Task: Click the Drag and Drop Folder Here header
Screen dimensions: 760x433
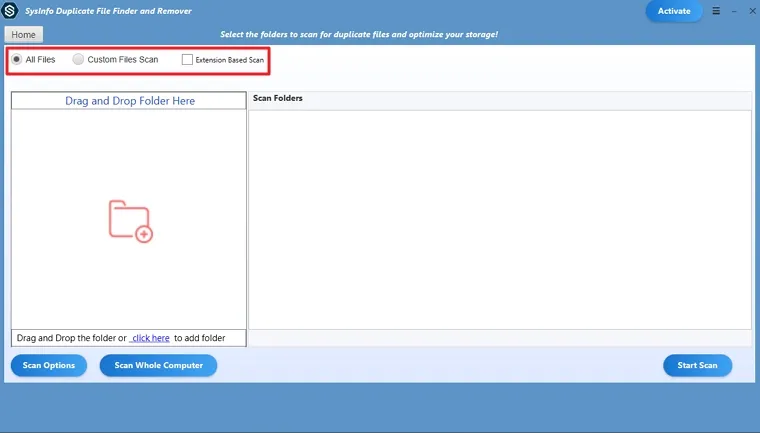Action: click(129, 101)
